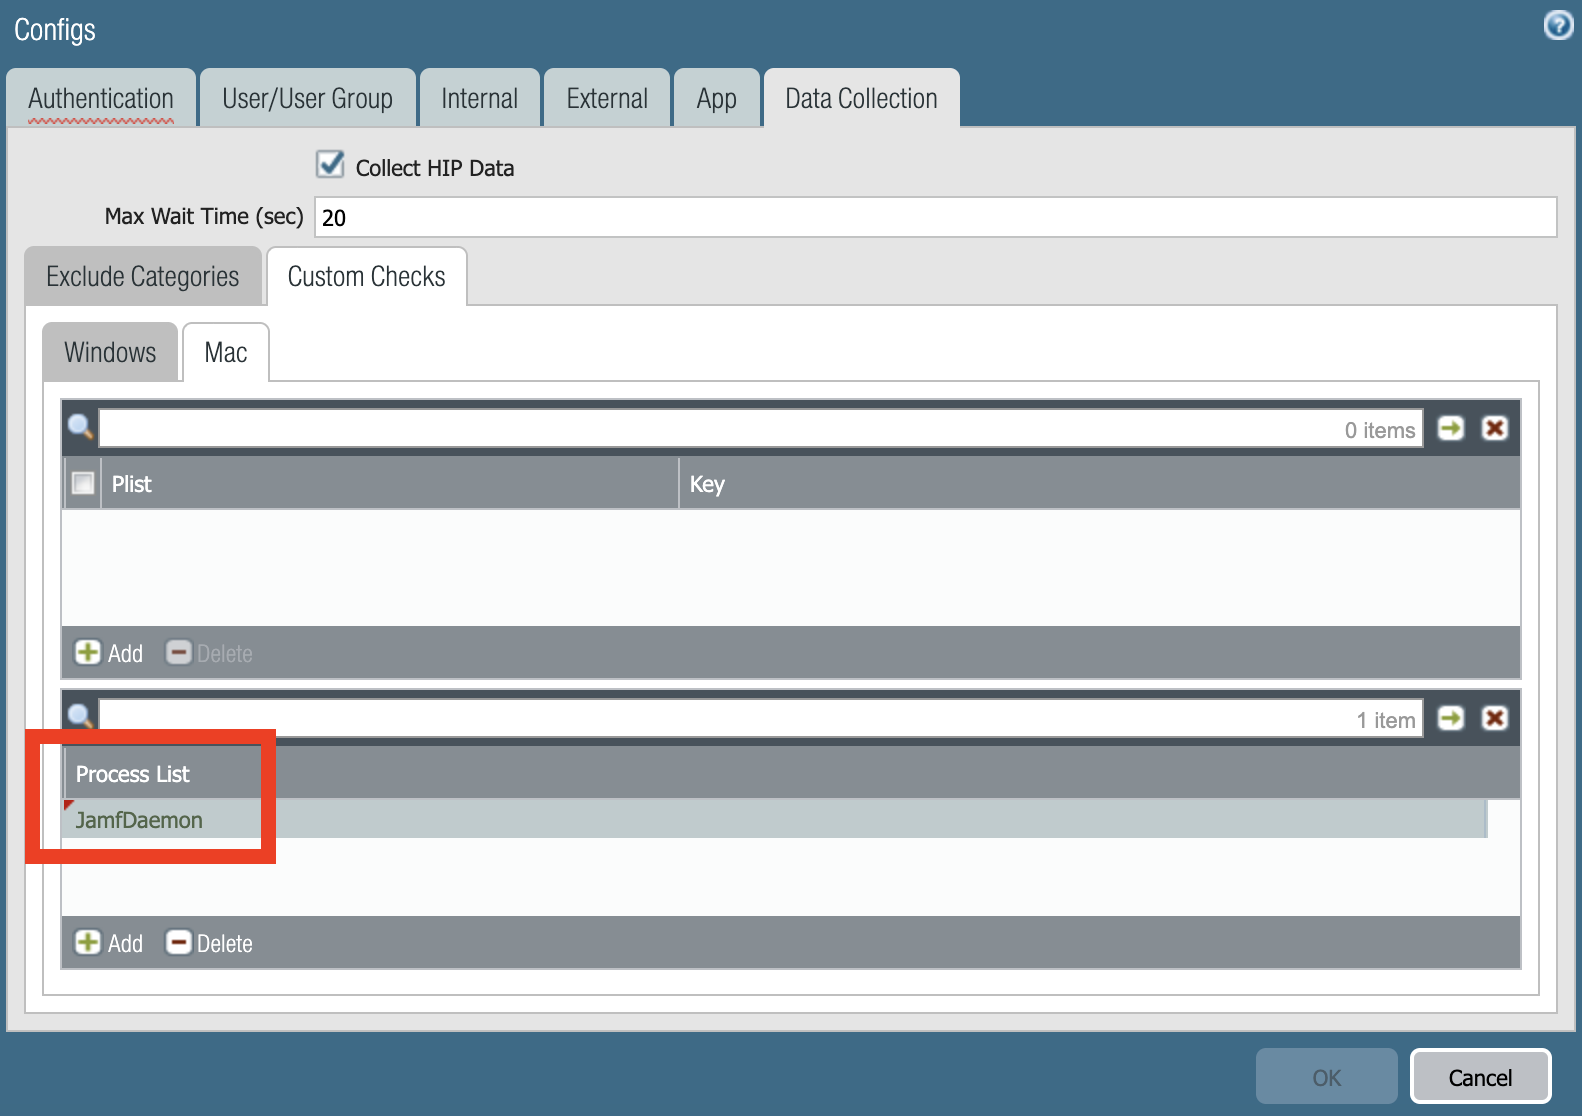Click the Plist search input field

click(761, 429)
